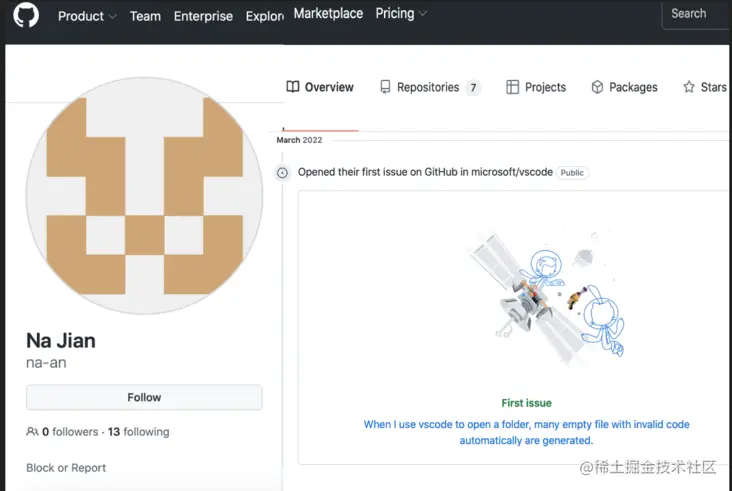Click the March 2022 timeline heading
The image size is (732, 491).
click(x=299, y=140)
